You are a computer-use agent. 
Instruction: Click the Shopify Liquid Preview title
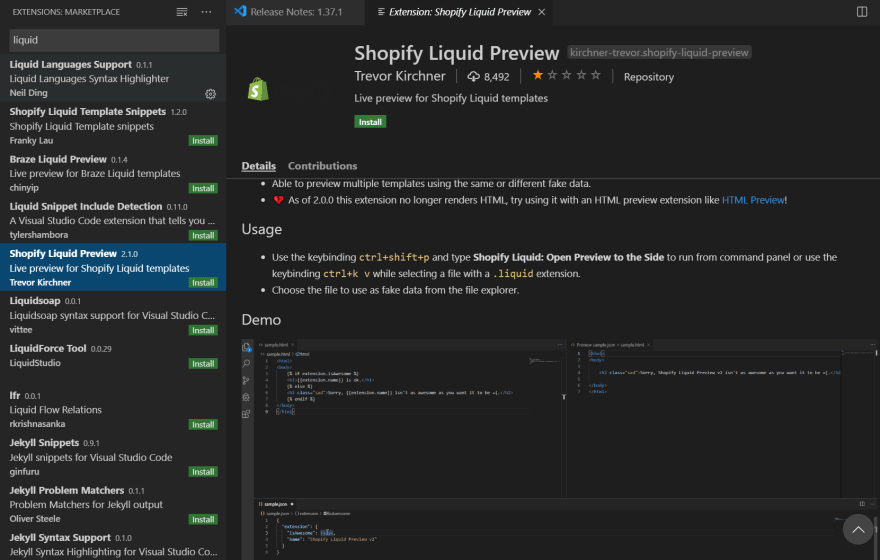coord(457,53)
